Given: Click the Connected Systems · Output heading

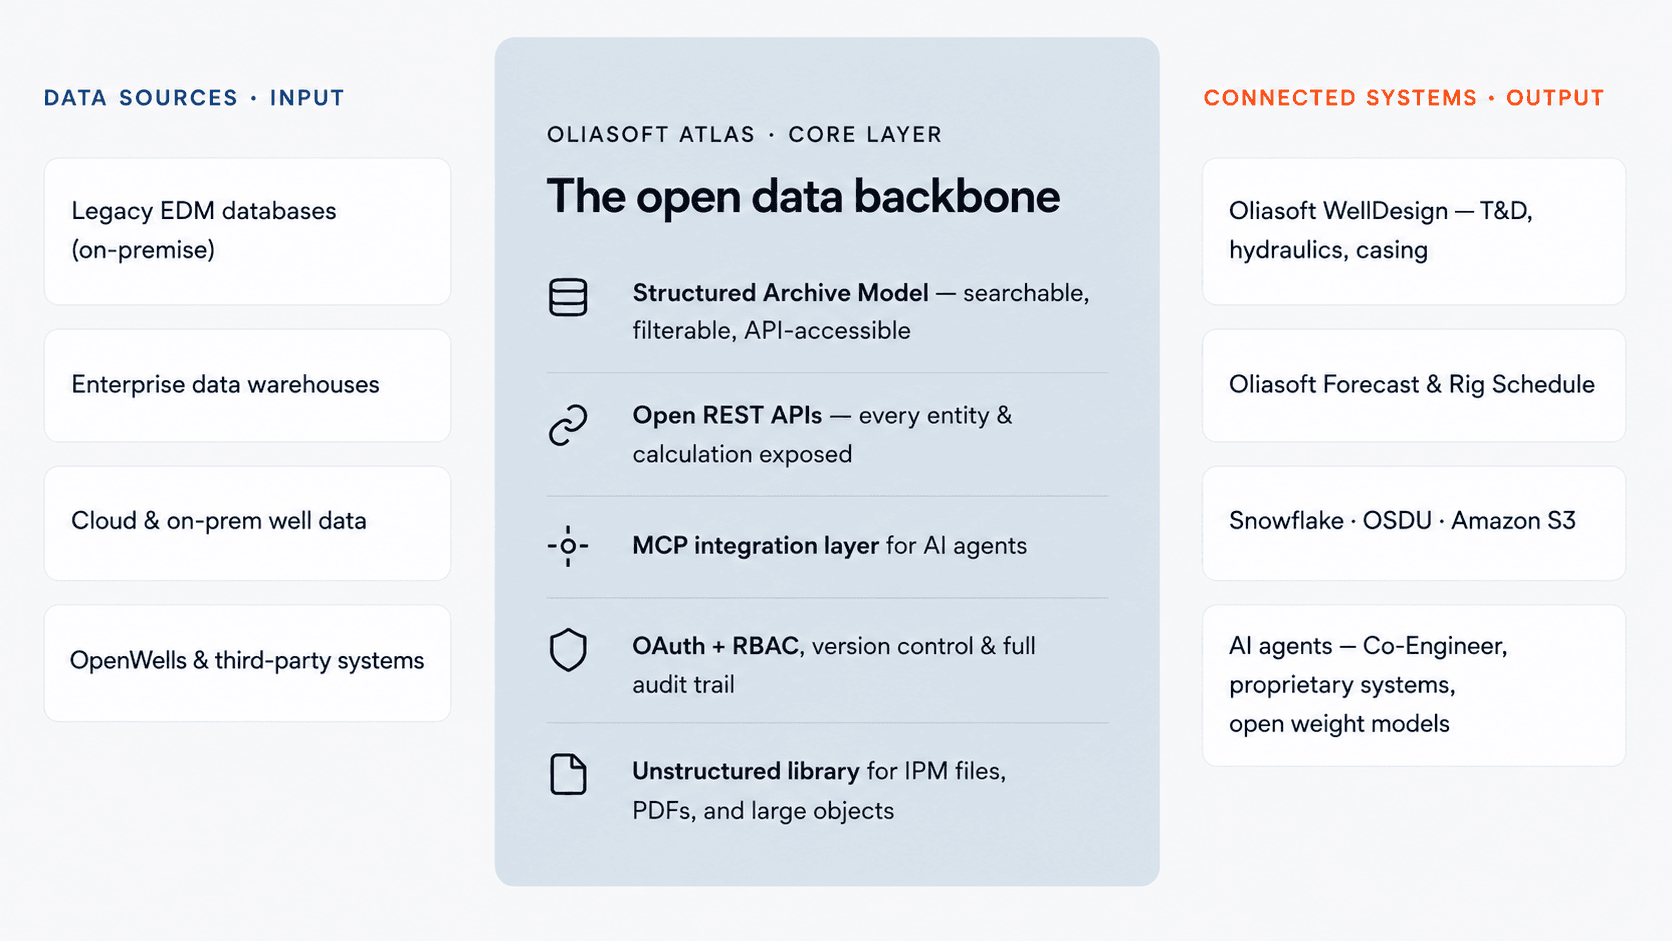Looking at the screenshot, I should click(x=1403, y=98).
